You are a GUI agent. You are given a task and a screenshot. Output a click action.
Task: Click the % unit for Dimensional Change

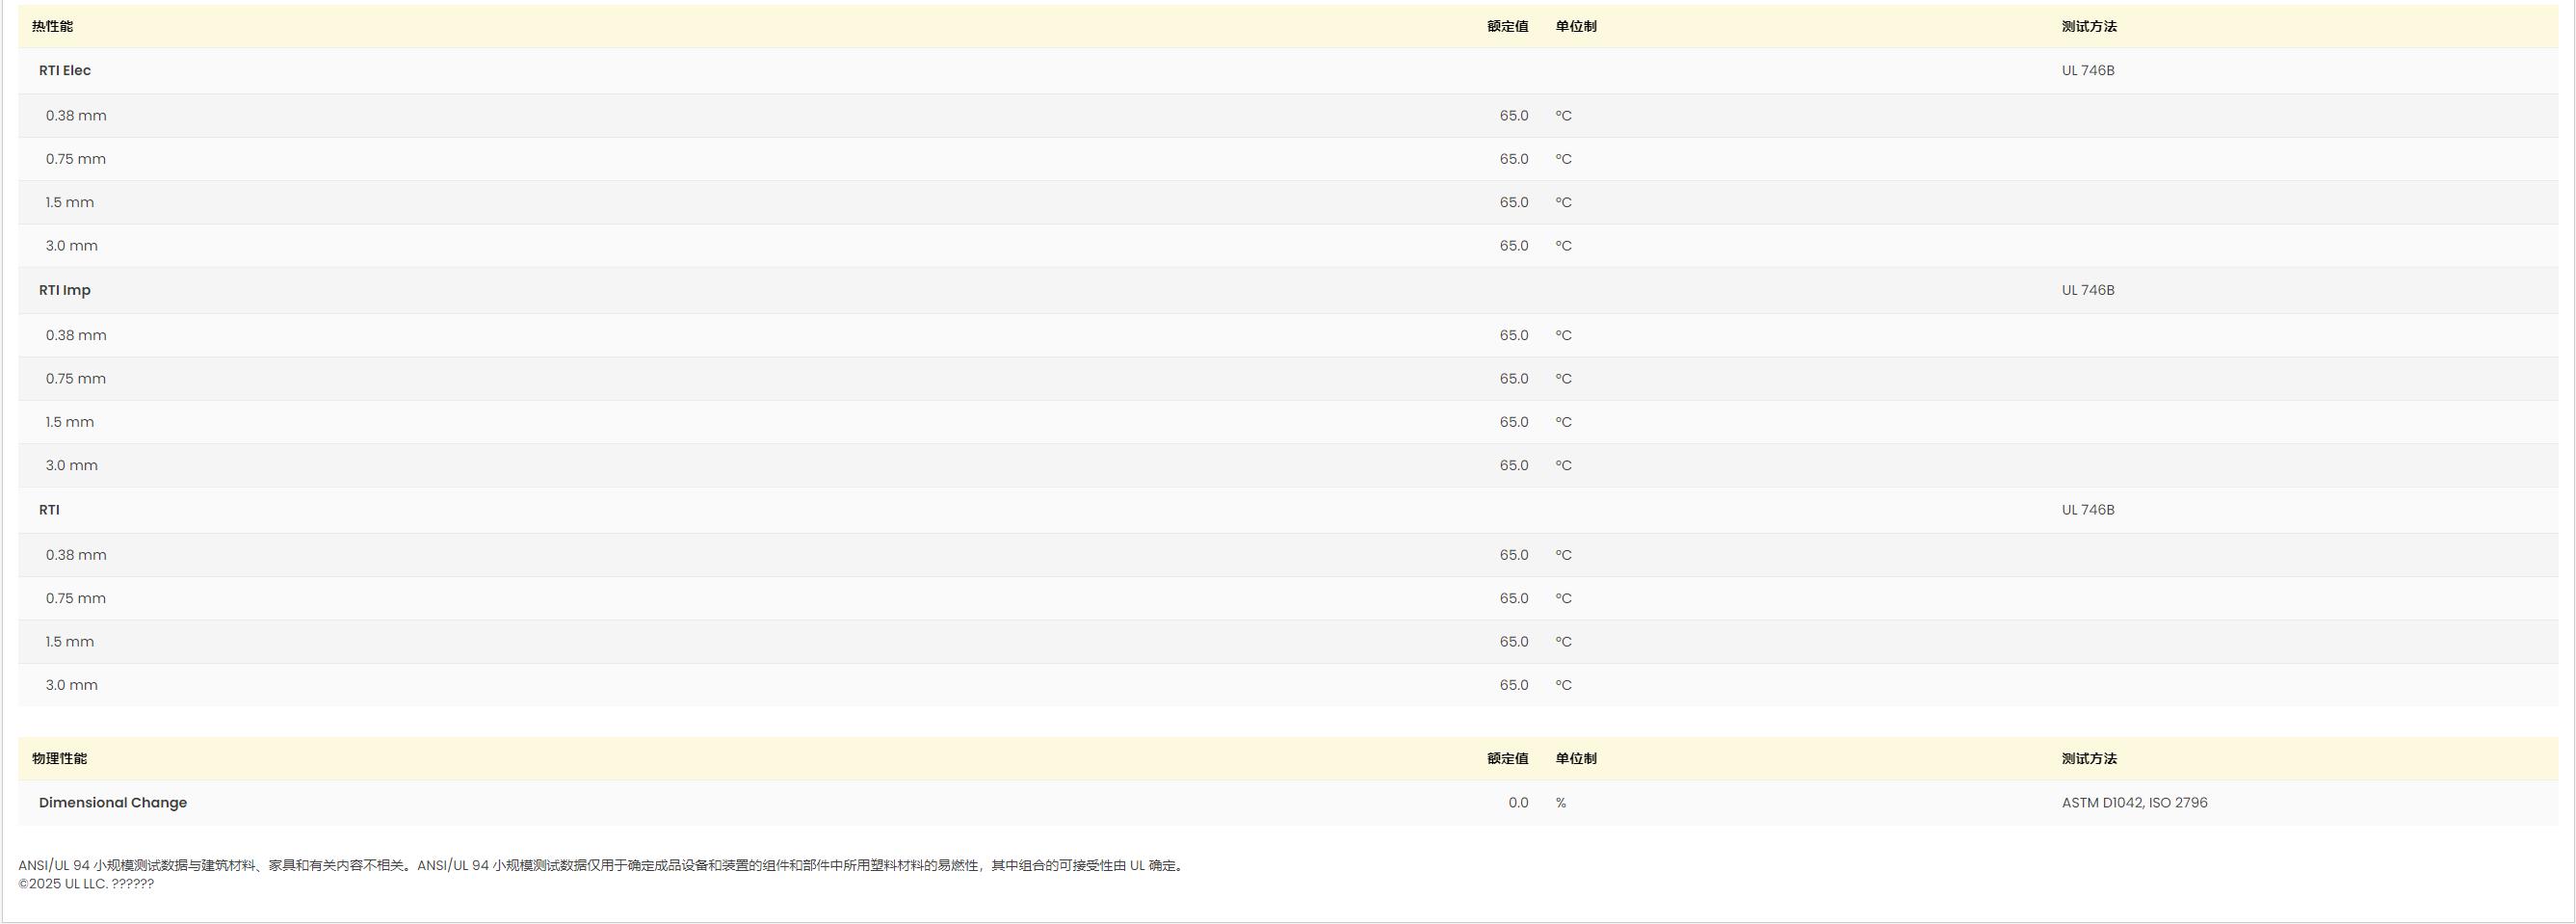tap(1561, 803)
